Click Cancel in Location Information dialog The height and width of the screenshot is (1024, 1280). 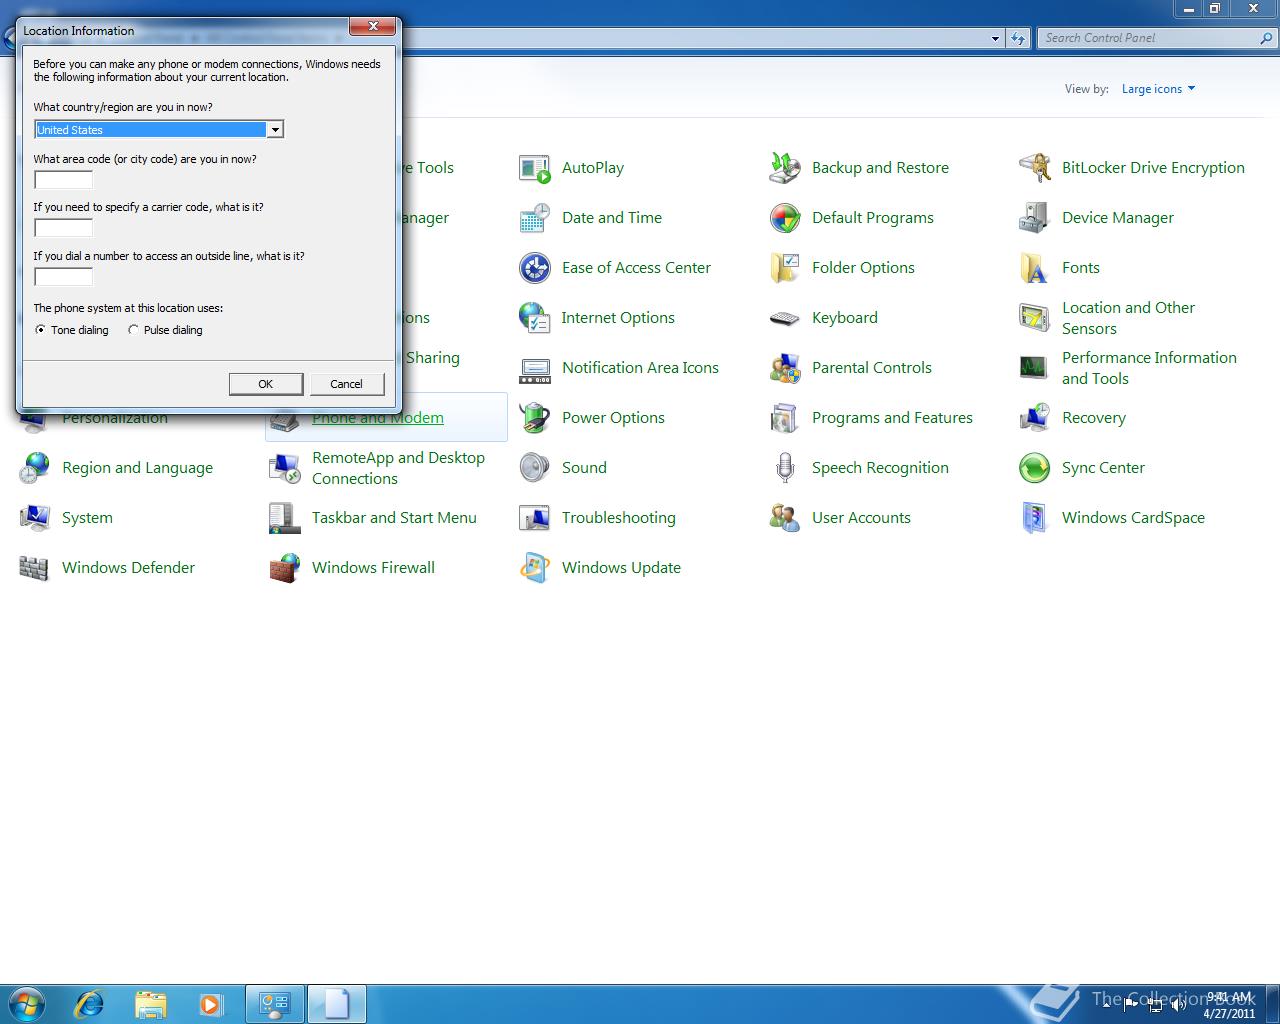click(346, 384)
